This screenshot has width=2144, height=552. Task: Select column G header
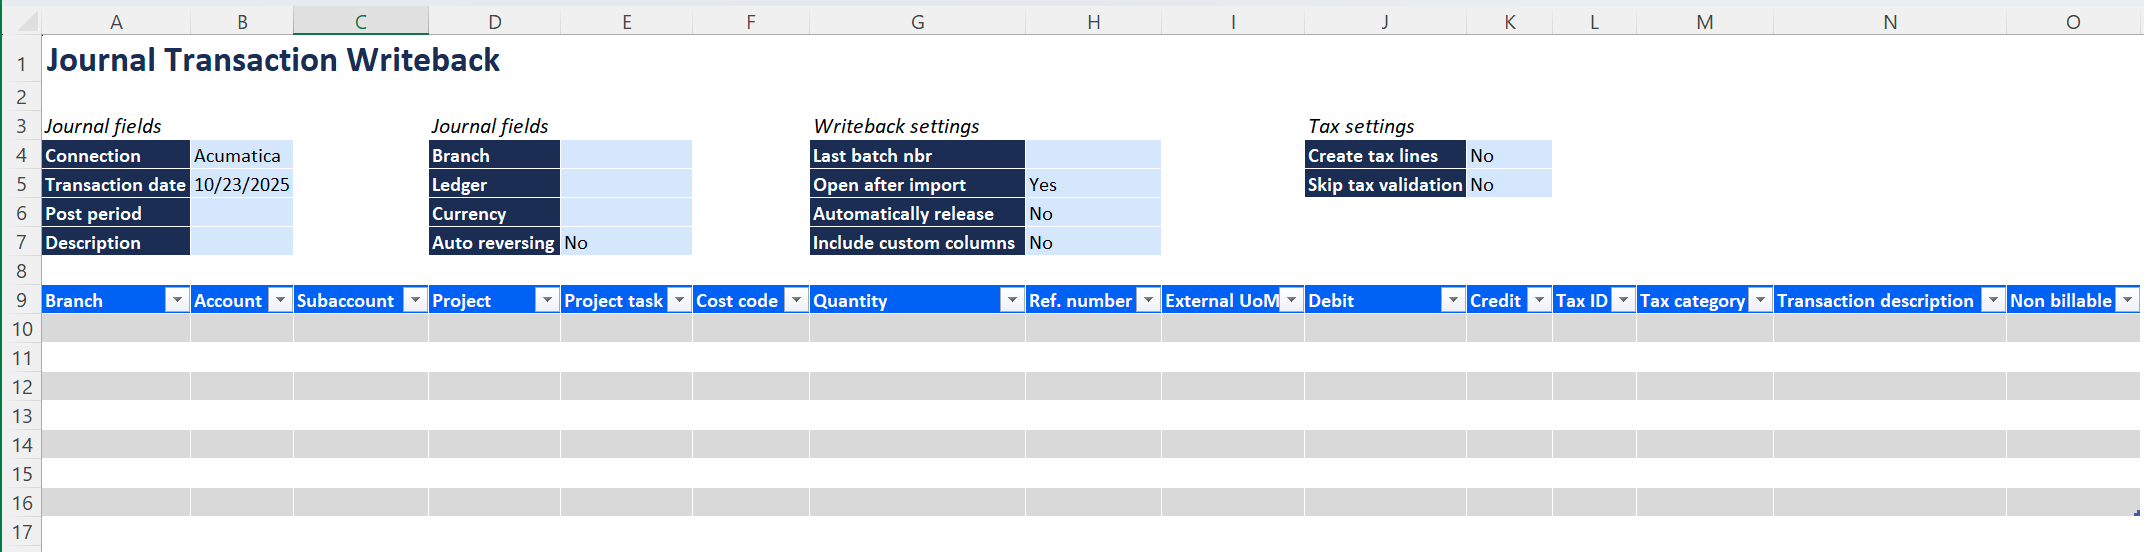917,22
